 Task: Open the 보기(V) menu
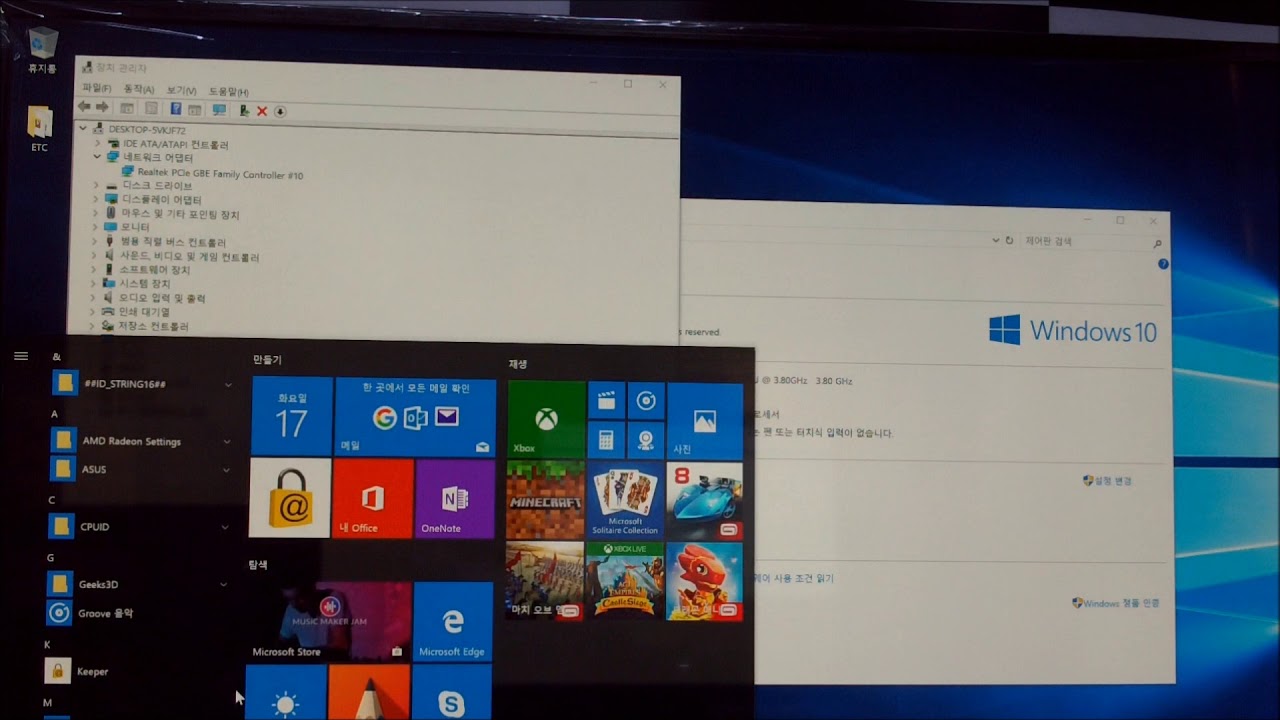tap(181, 91)
